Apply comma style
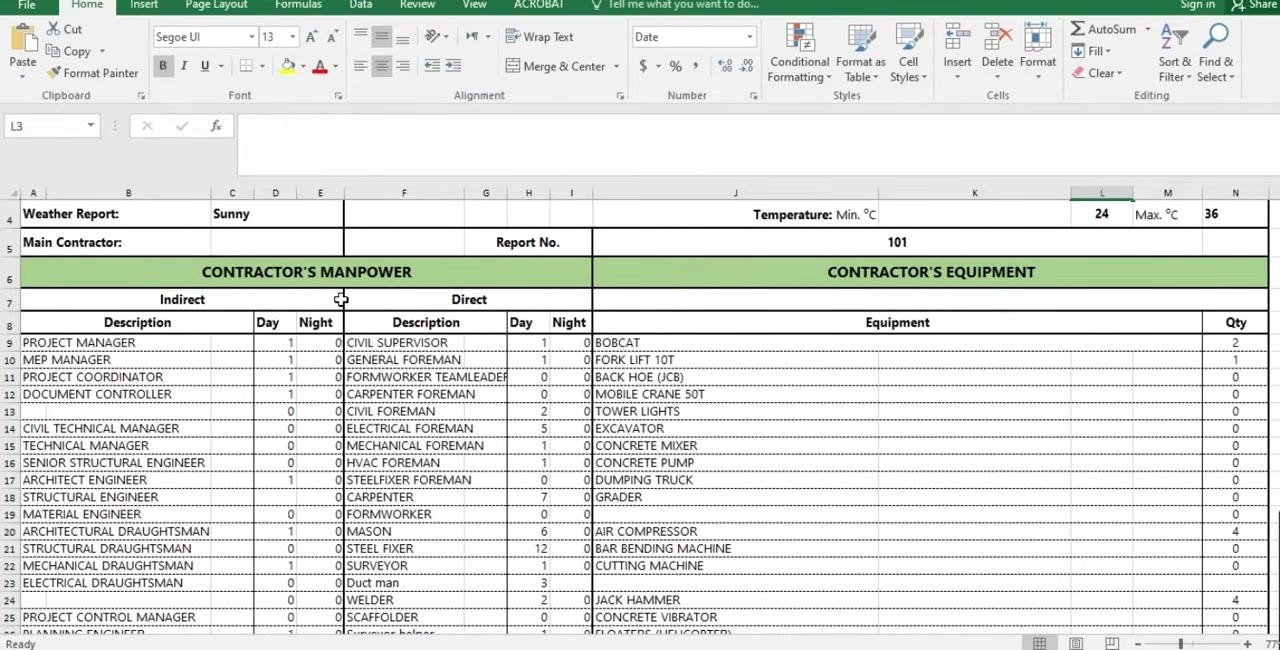 click(x=697, y=66)
